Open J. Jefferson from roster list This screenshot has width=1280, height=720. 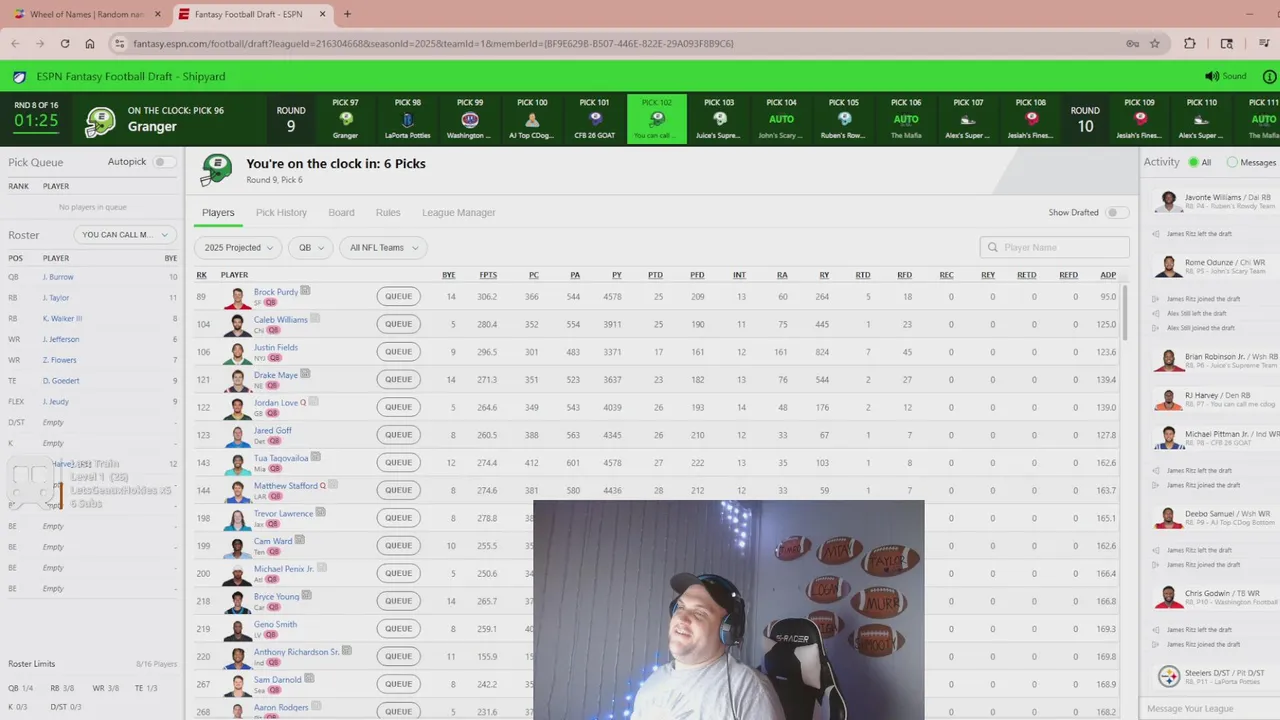[61, 339]
